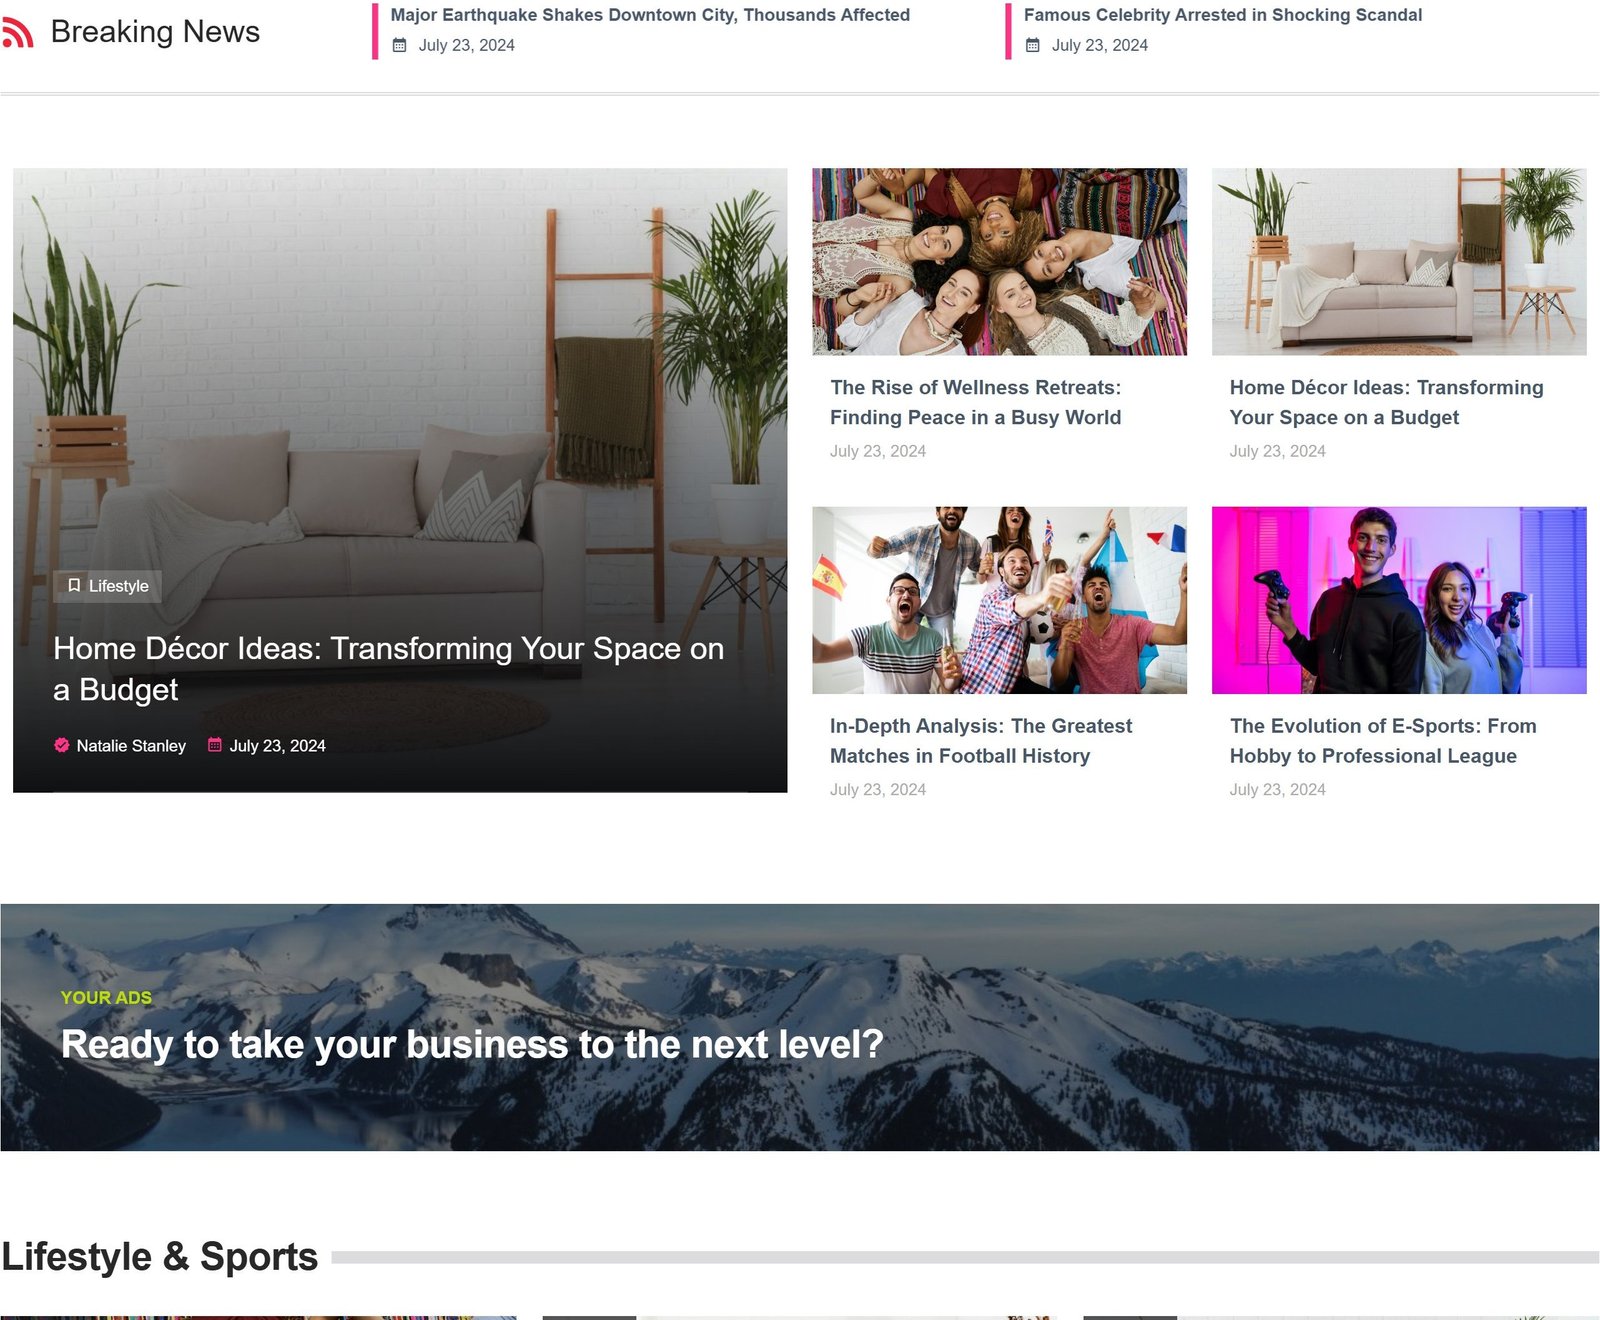Click calendar icon under Earthquake headline
1600x1320 pixels.
pyautogui.click(x=399, y=45)
